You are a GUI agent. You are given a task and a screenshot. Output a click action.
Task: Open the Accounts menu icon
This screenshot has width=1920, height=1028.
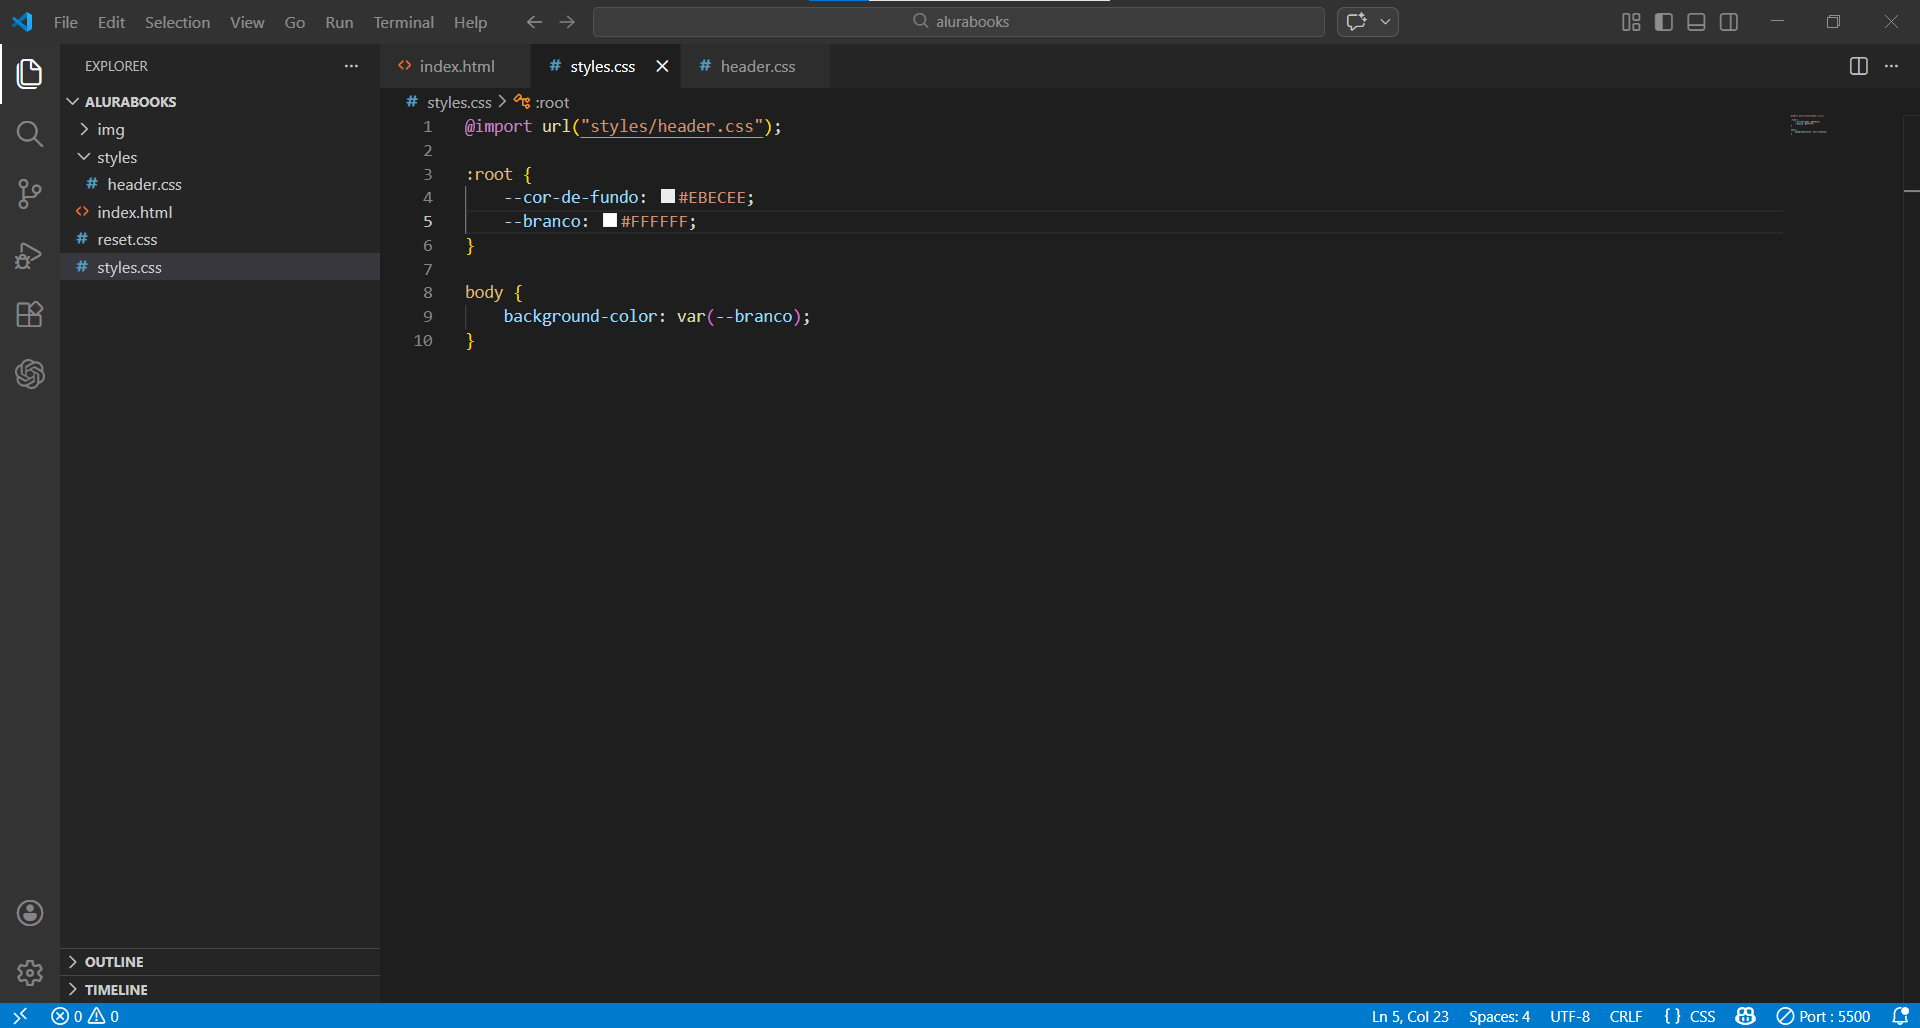(30, 913)
